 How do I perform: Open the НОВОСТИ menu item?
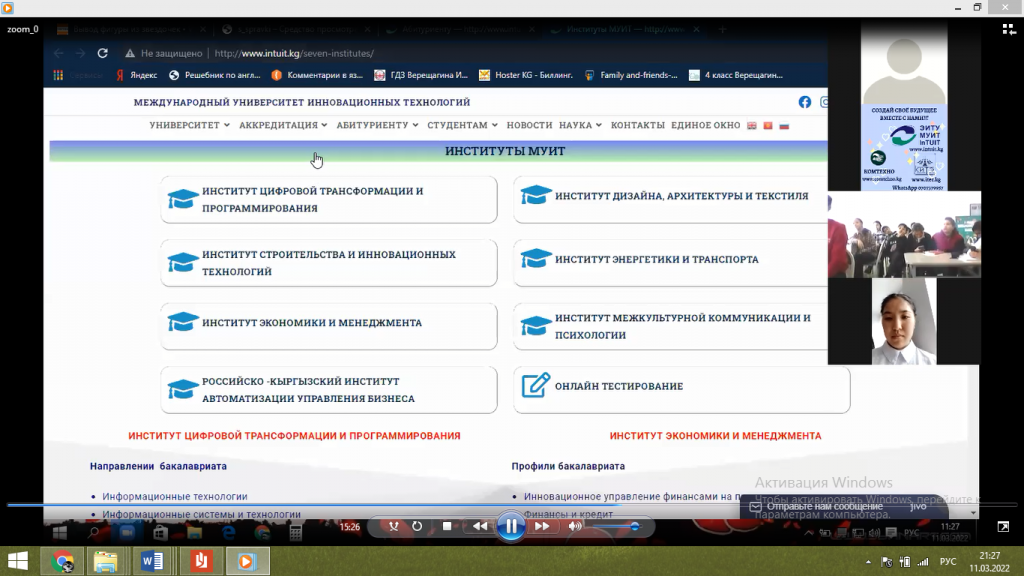click(529, 125)
